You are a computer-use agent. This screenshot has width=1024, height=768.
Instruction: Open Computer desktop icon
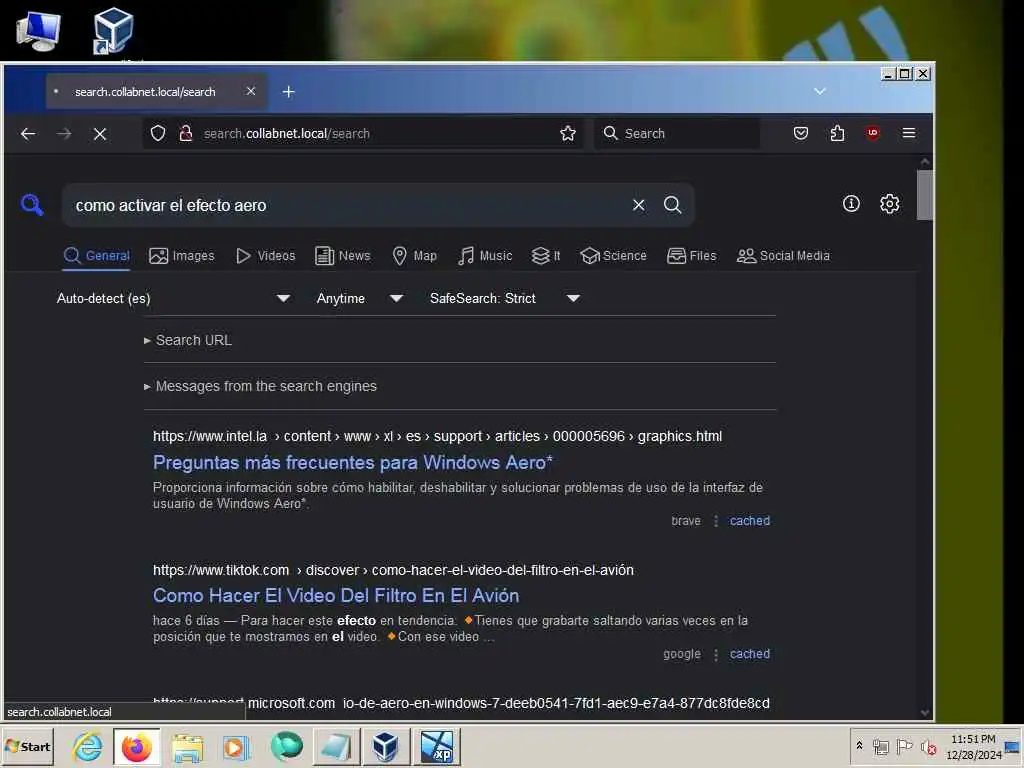pyautogui.click(x=39, y=30)
